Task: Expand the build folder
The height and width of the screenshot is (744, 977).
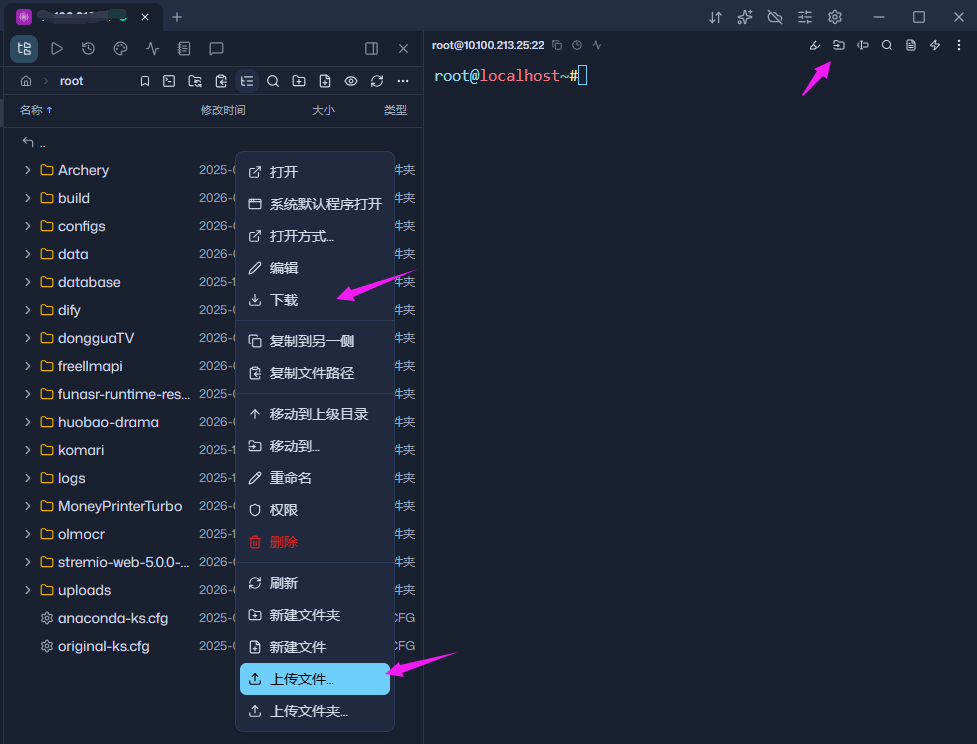Action: point(27,198)
